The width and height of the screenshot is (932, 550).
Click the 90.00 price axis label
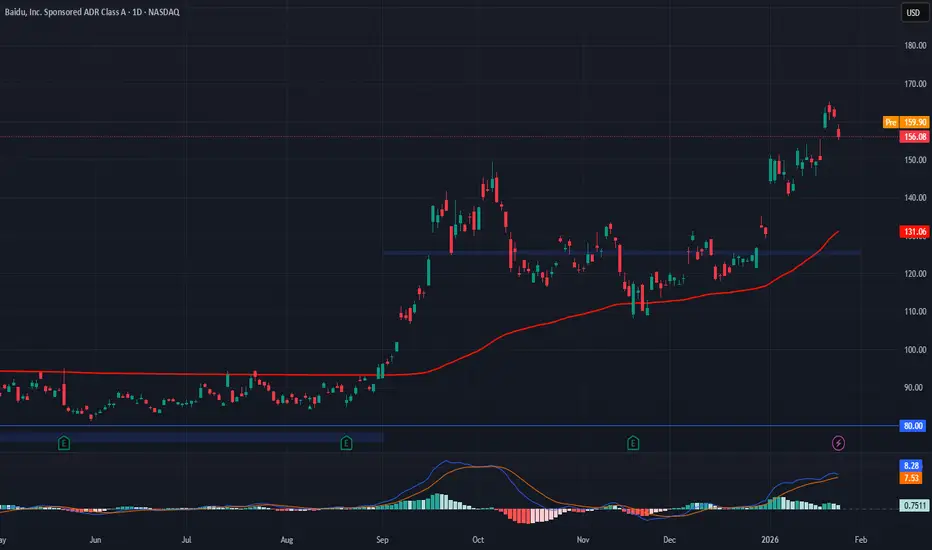915,388
